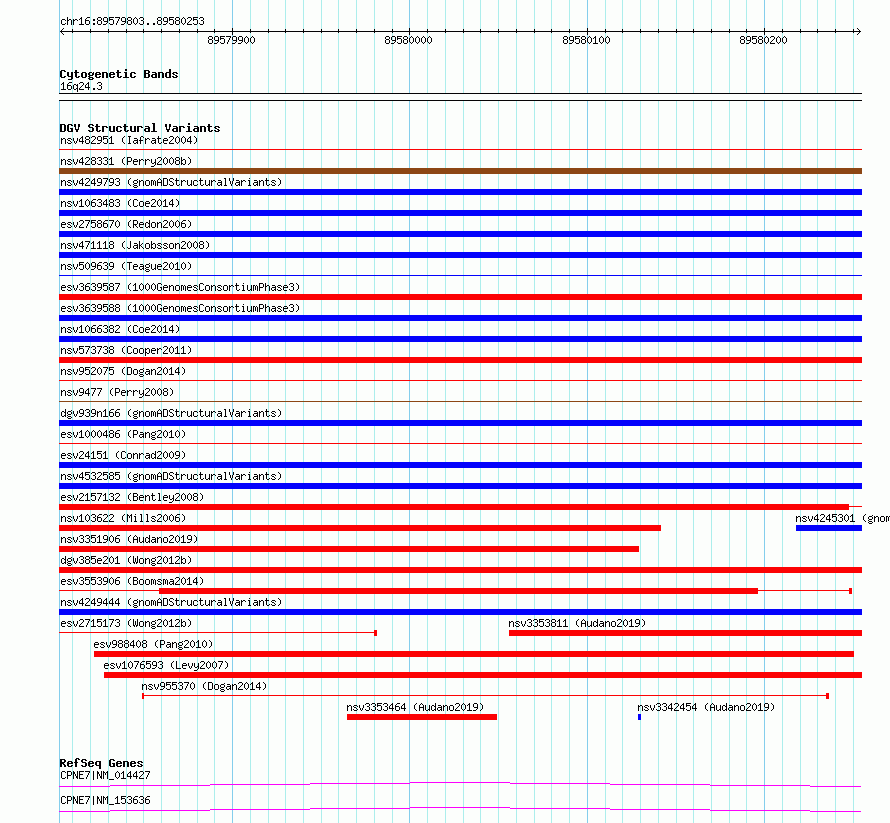890x823 pixels.
Task: Click the DGV Structural Variants track heading
Action: click(140, 128)
